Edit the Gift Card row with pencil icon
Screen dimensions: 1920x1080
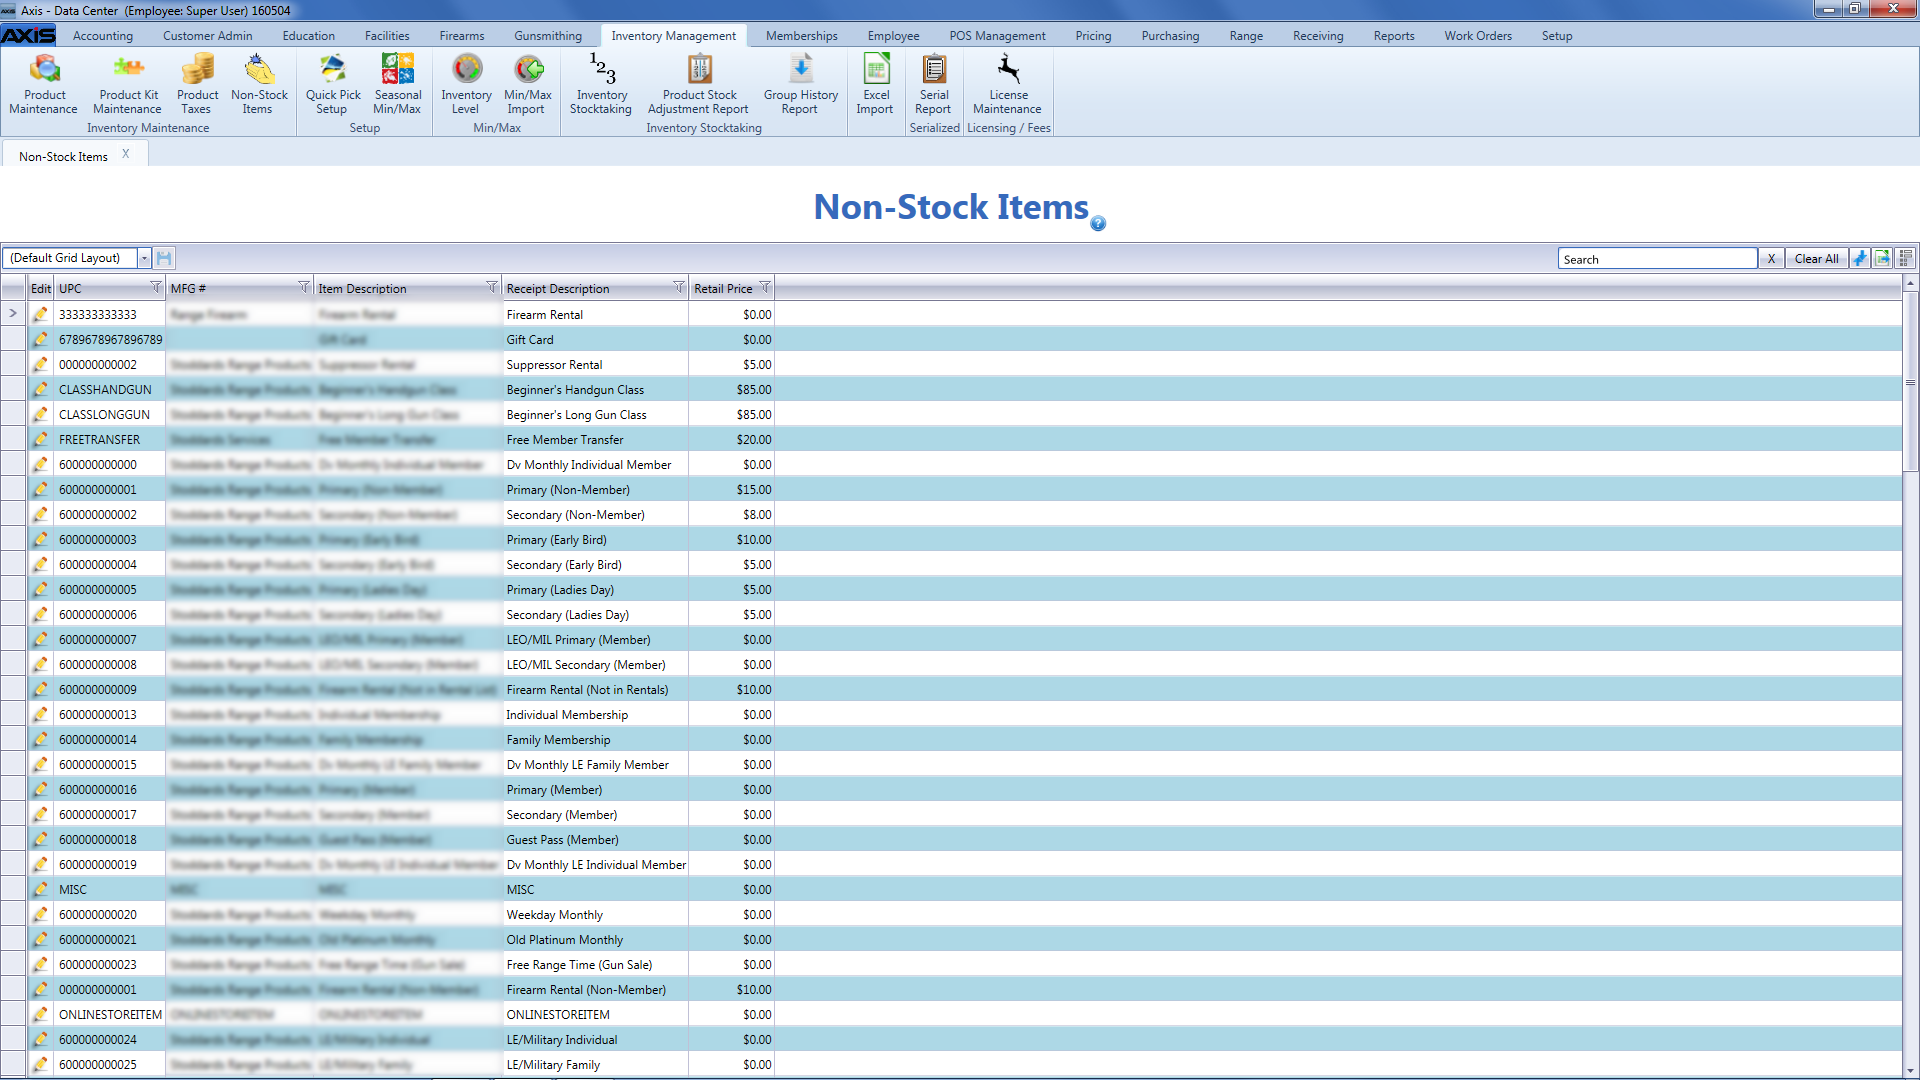pos(40,339)
